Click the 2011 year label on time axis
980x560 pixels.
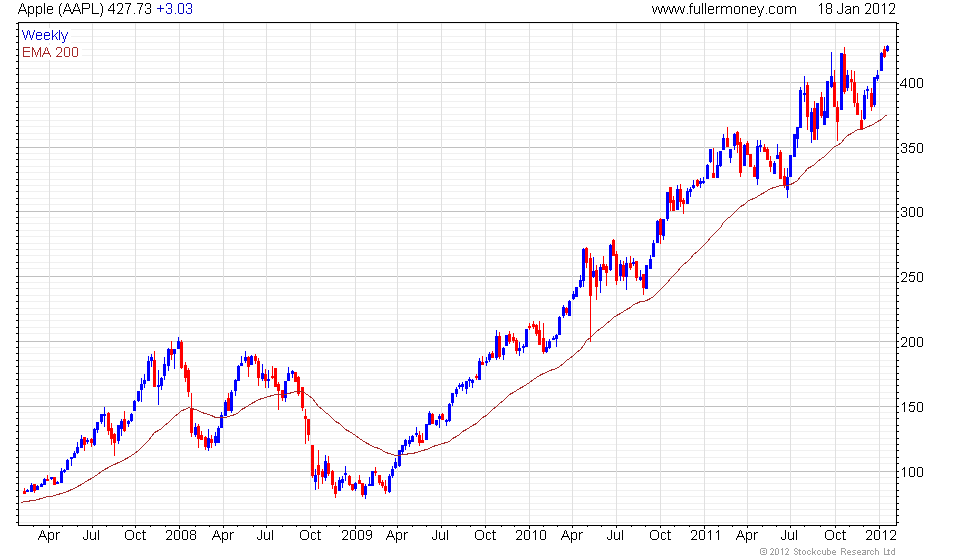tap(706, 536)
